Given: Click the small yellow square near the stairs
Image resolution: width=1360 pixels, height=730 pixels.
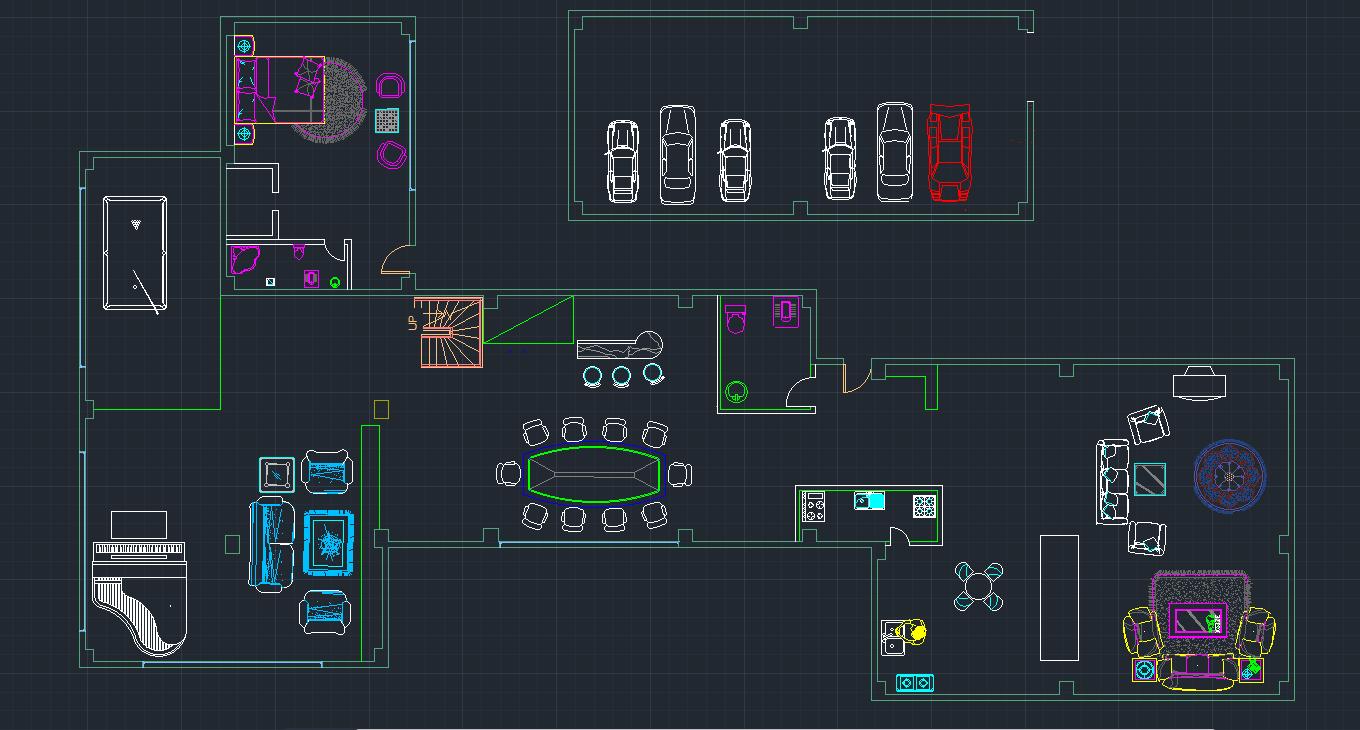Looking at the screenshot, I should 381,409.
